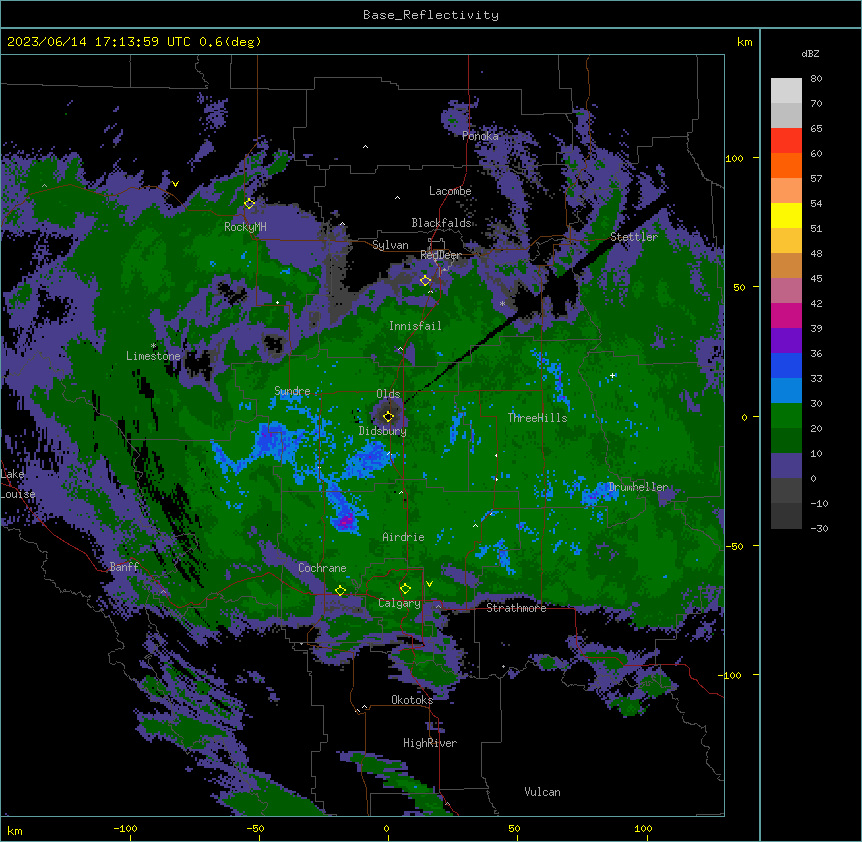862x842 pixels.
Task: Pick the white swatch at the top of the legend
Action: 786,91
